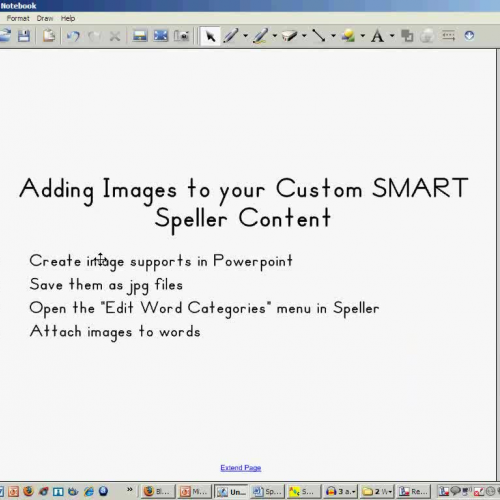The height and width of the screenshot is (500, 500).
Task: Choose the Select arrow pointer tool
Action: pyautogui.click(x=210, y=36)
